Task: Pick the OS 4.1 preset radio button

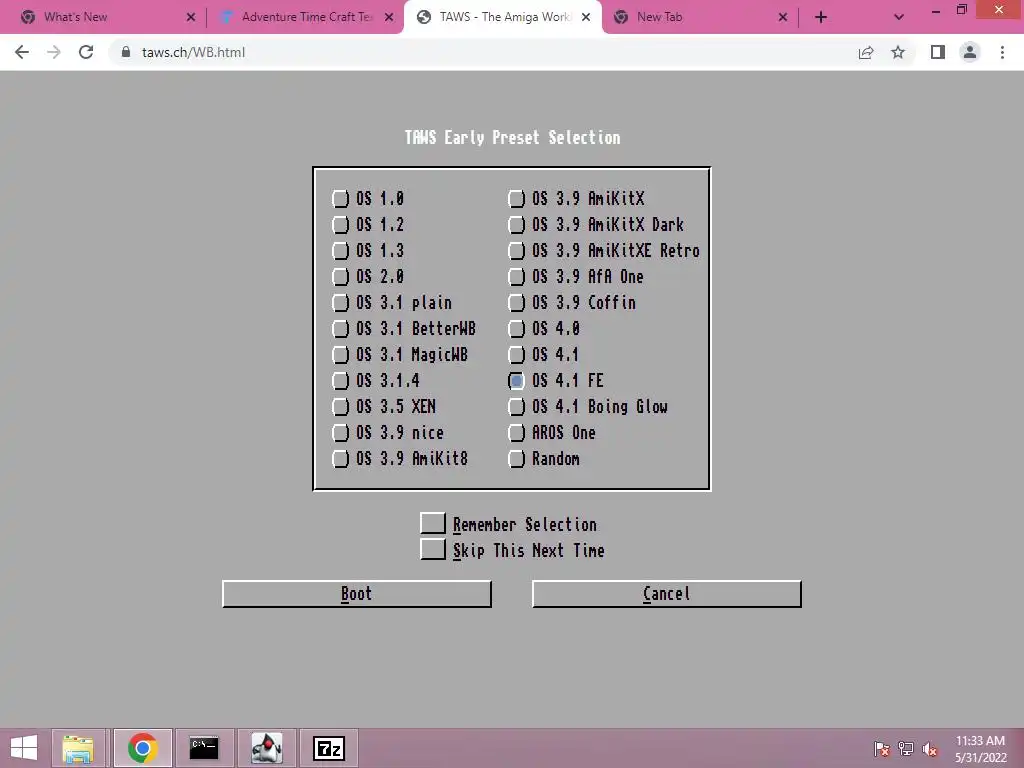Action: tap(516, 355)
